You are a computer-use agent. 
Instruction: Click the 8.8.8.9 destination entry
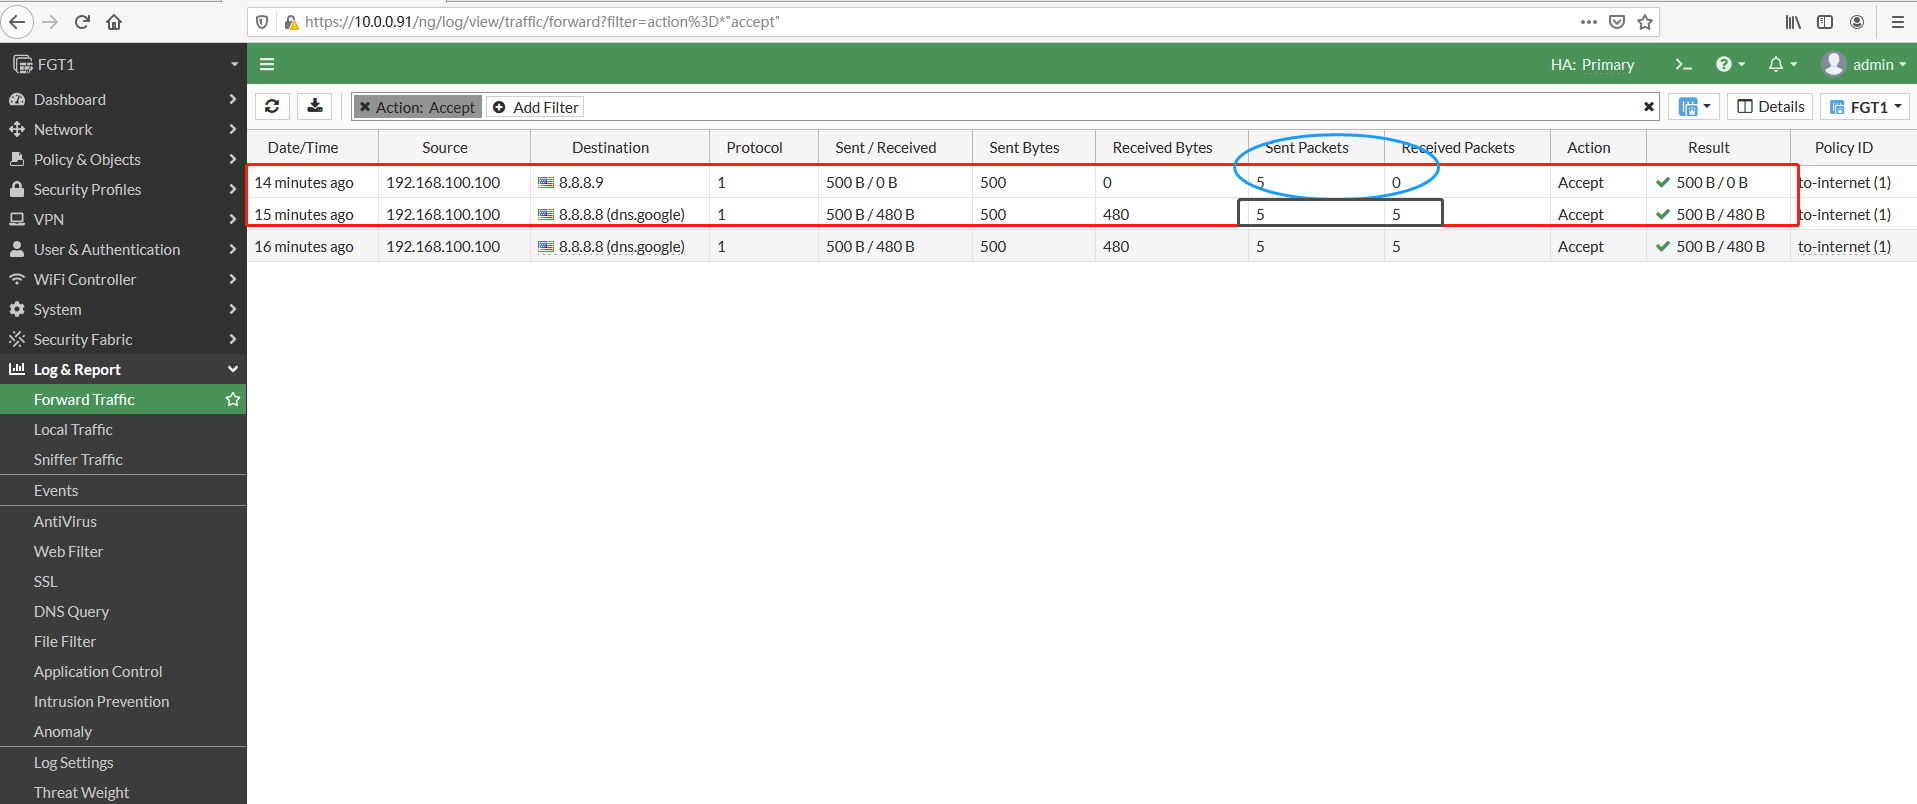pos(581,182)
